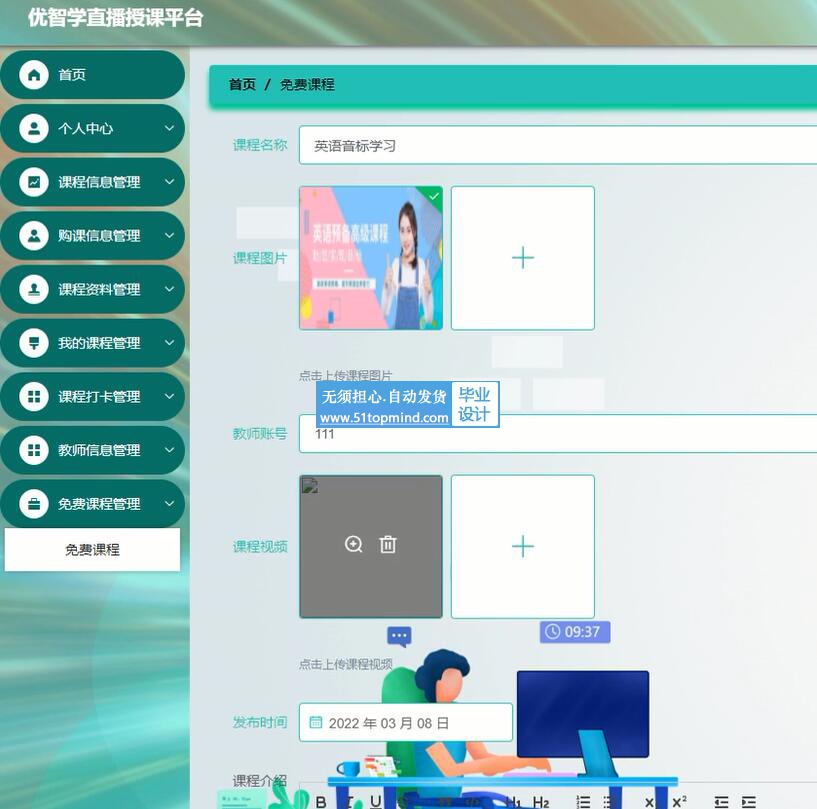The height and width of the screenshot is (809, 817).
Task: Click the 课程介绍 label
Action: [x=259, y=781]
